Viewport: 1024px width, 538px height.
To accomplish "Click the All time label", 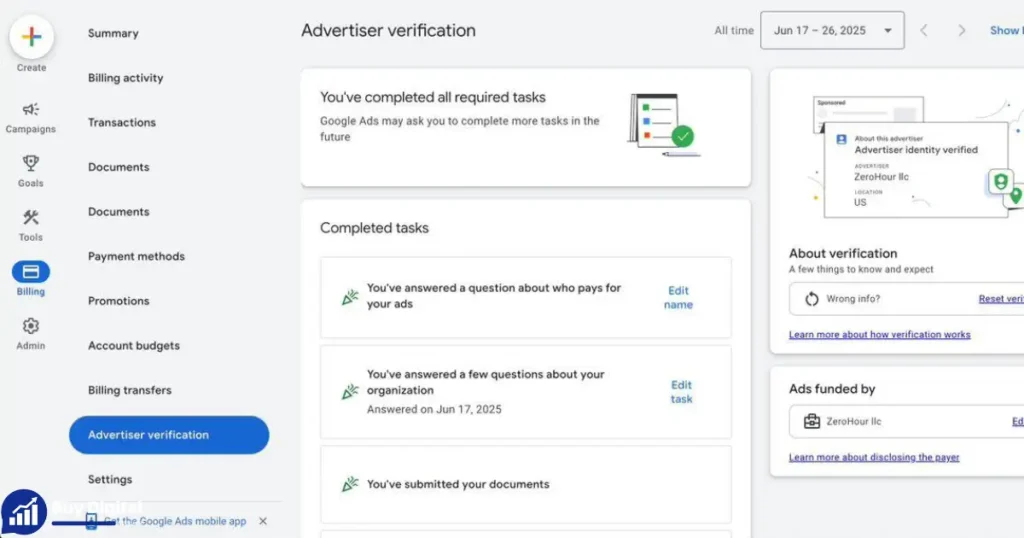I will click(733, 31).
